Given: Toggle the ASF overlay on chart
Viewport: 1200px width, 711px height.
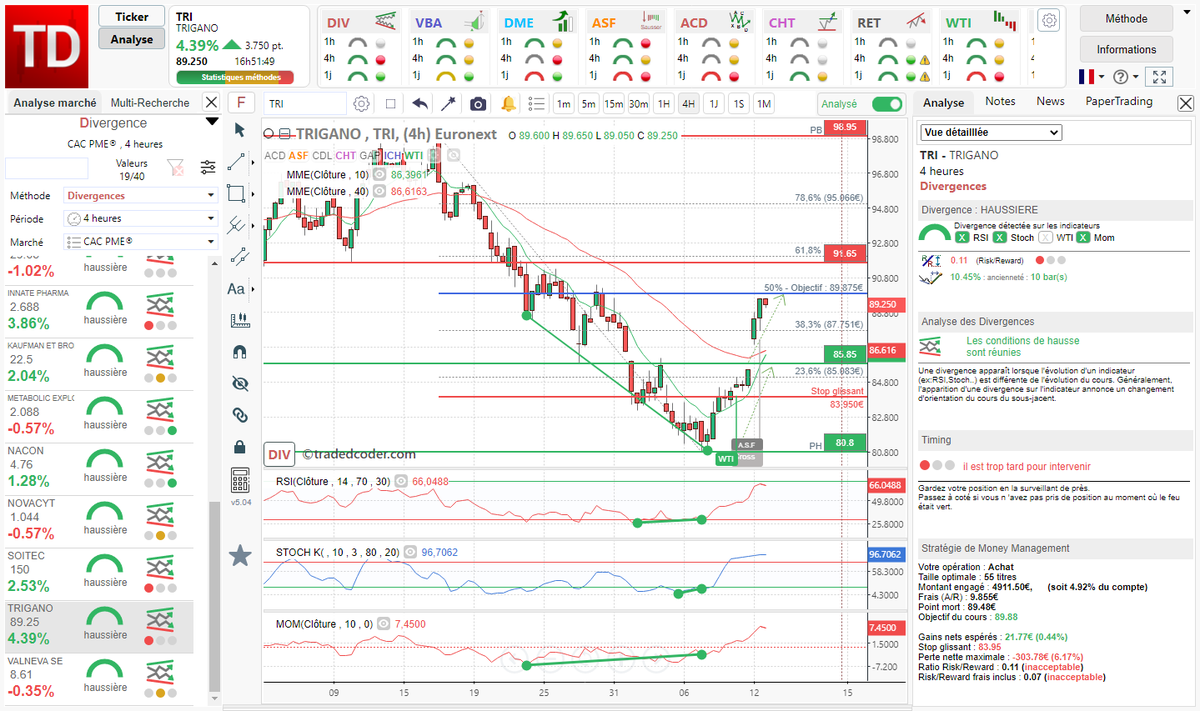Looking at the screenshot, I should [x=298, y=156].
